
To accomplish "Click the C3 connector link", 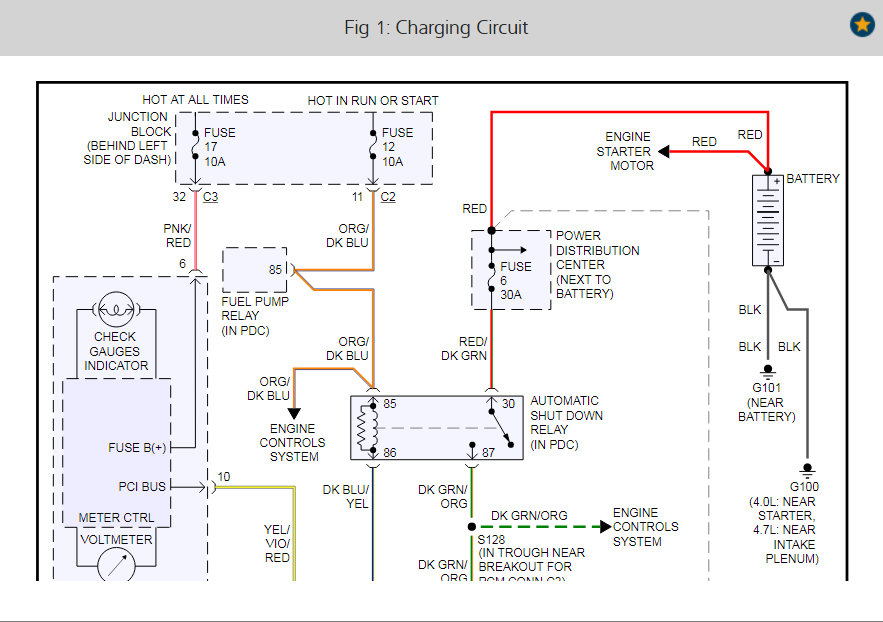I will tap(210, 197).
